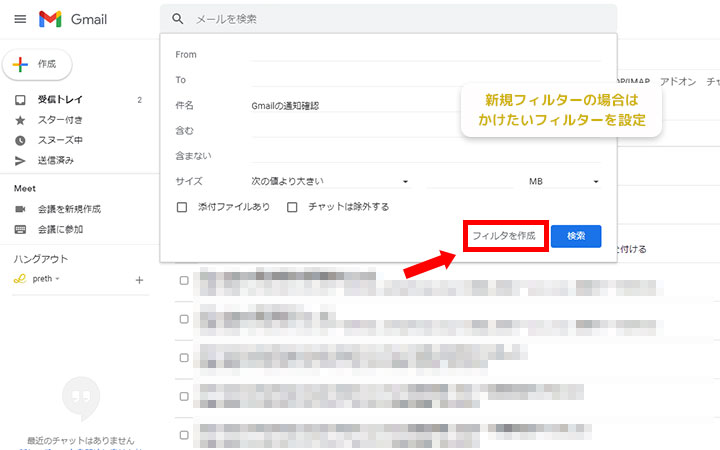Click the To input field
This screenshot has height=450, width=720.
tap(426, 80)
